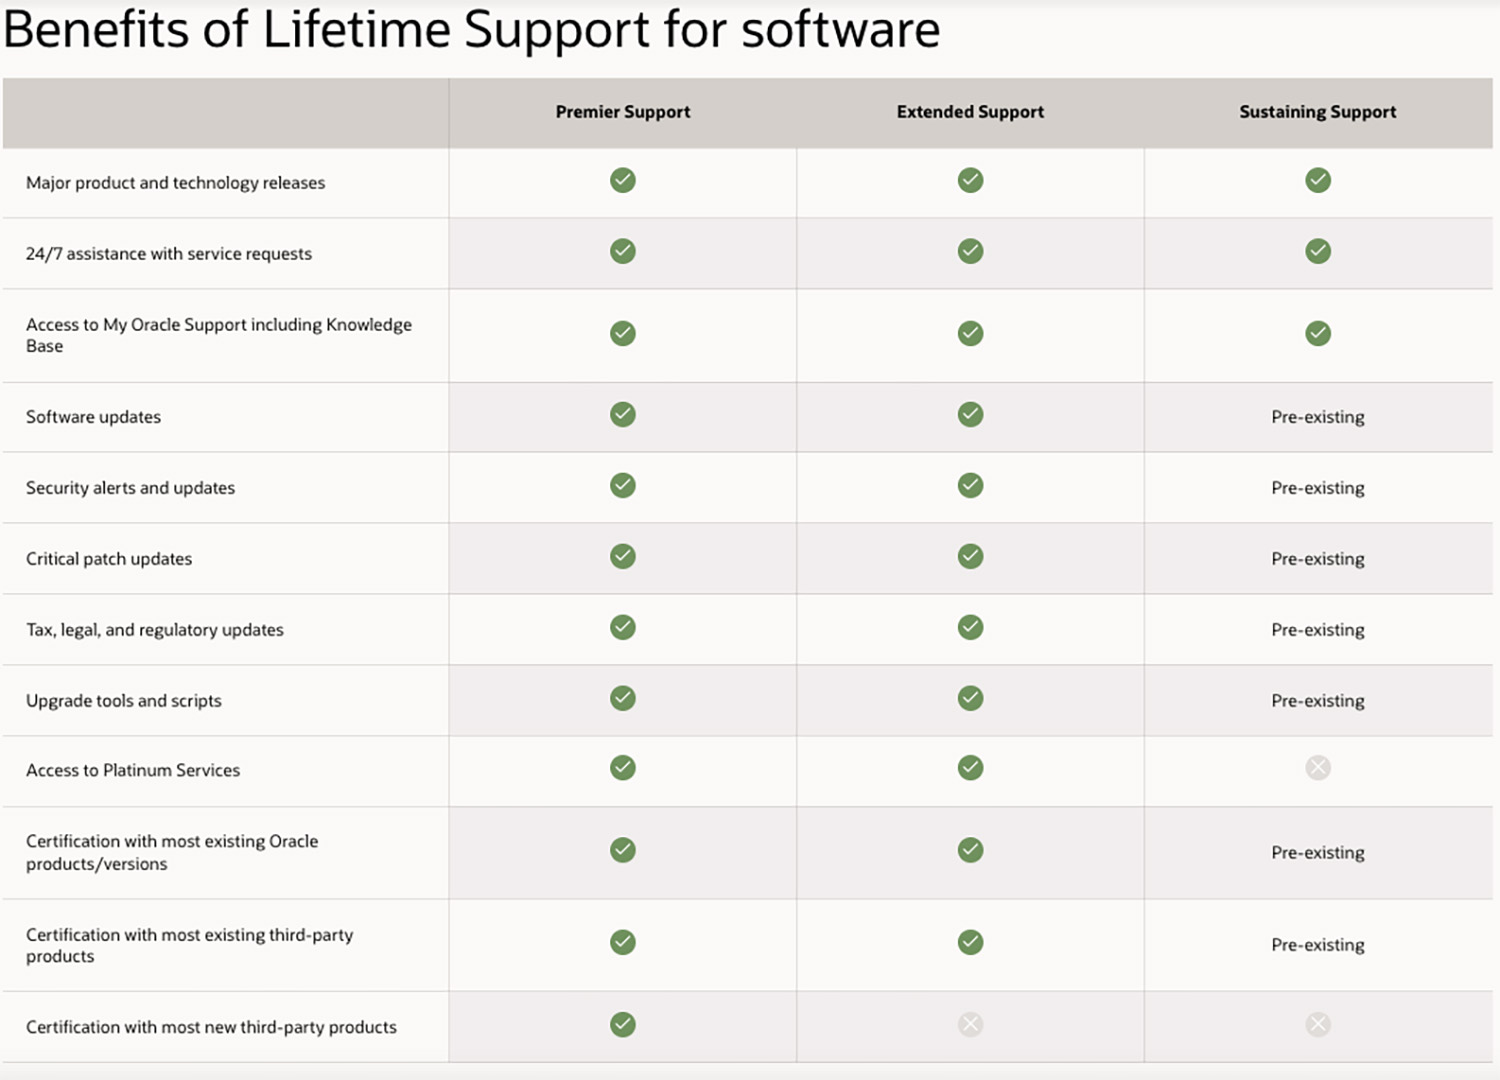Click Extended checkmark for Upgrade tools and scripts
This screenshot has width=1500, height=1080.
coord(970,698)
